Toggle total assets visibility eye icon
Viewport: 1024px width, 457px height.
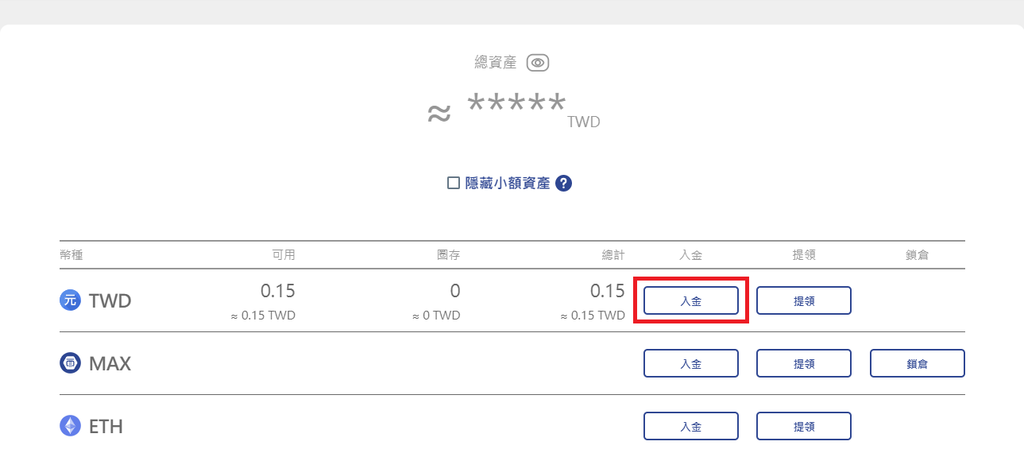pos(538,63)
